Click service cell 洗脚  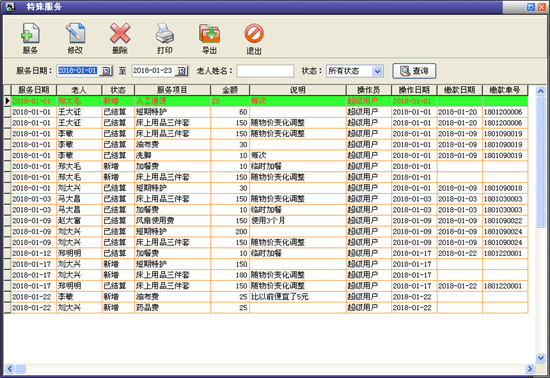172,155
